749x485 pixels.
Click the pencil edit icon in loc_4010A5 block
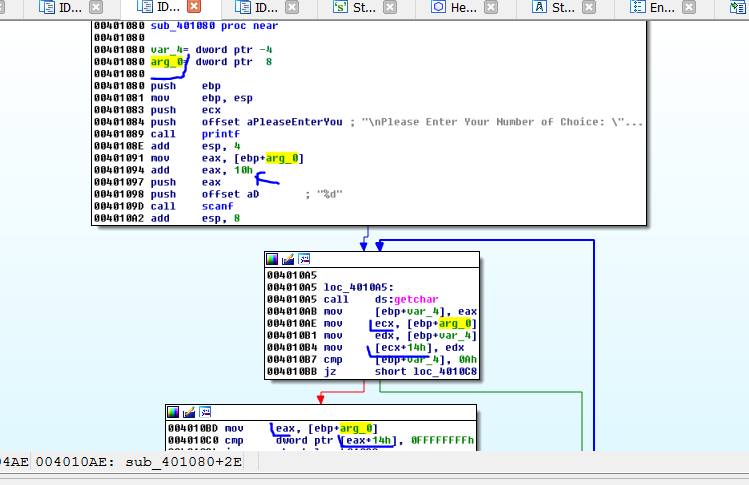(x=288, y=259)
